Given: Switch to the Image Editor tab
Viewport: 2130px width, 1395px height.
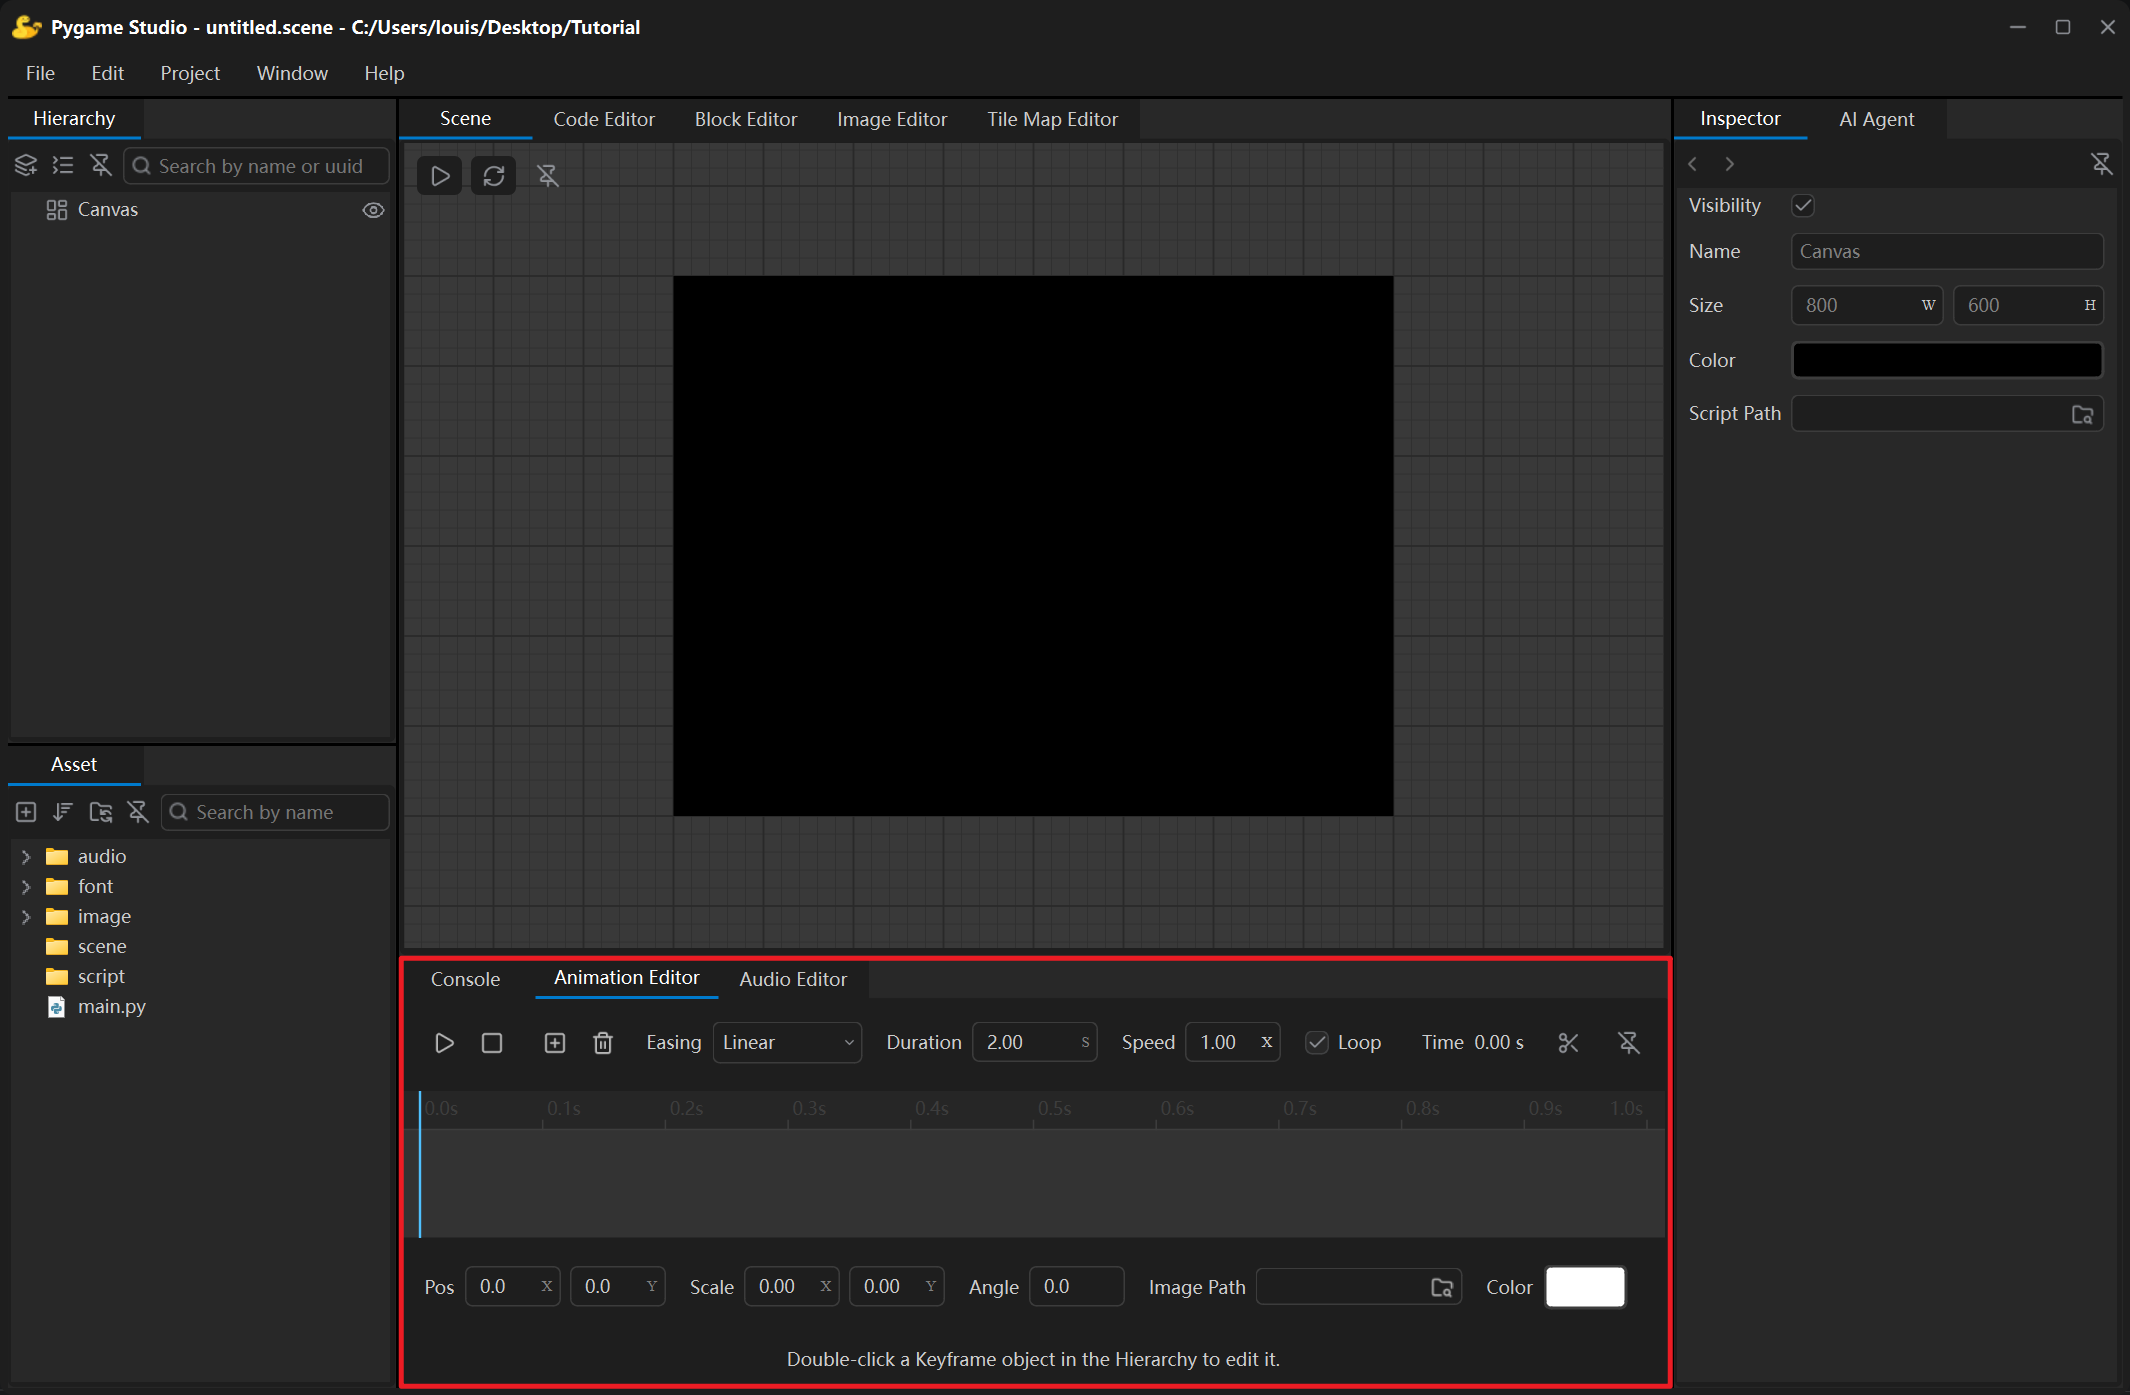Looking at the screenshot, I should [x=892, y=119].
